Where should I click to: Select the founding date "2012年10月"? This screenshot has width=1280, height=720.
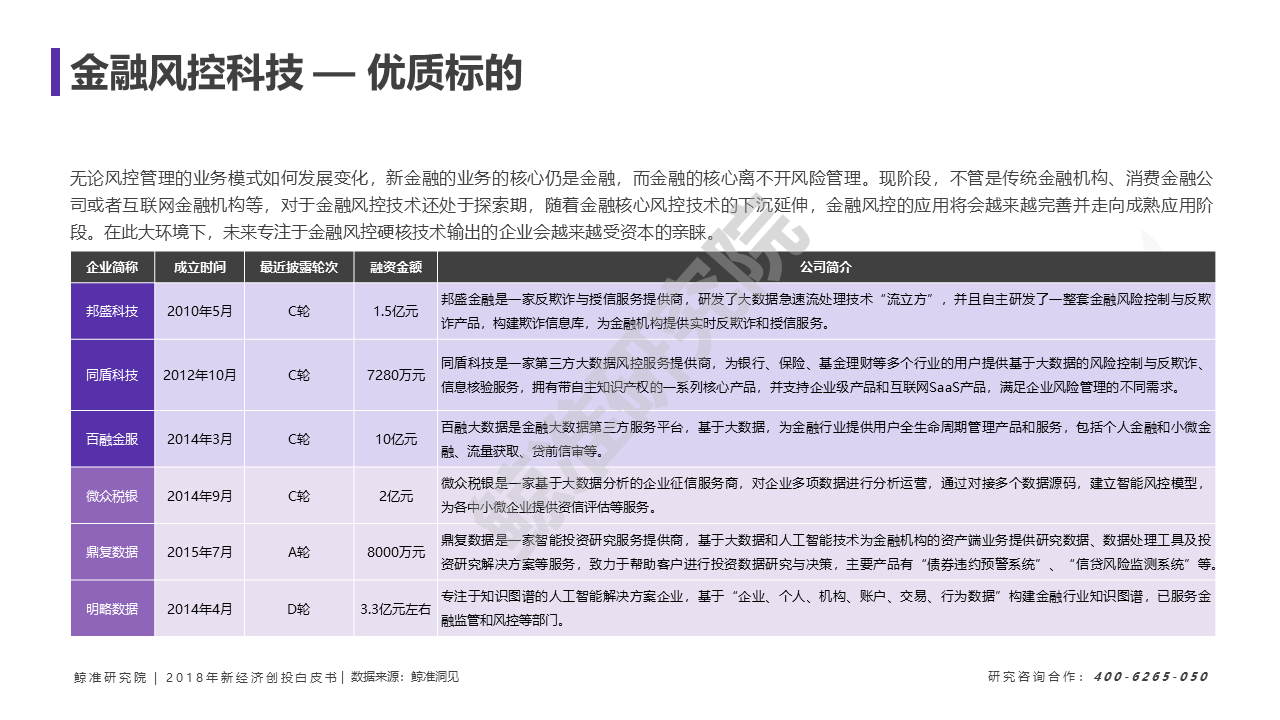[x=199, y=375]
